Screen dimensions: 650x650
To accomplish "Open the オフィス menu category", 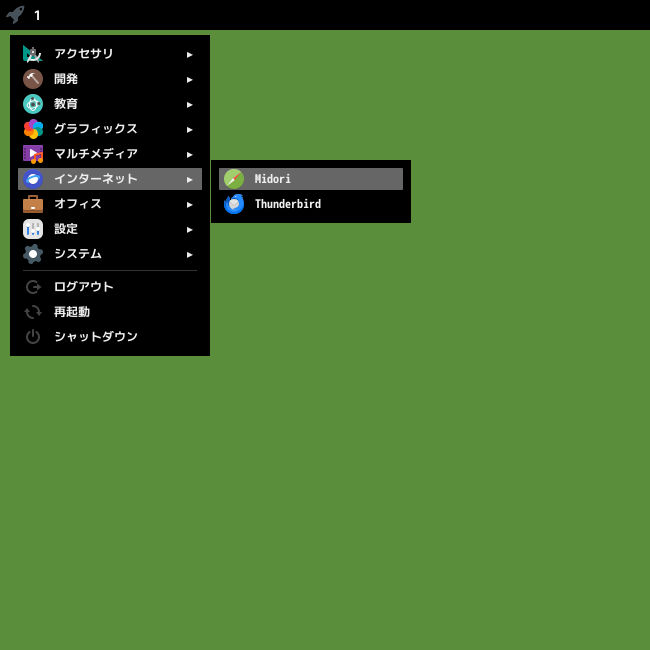I will coord(110,204).
